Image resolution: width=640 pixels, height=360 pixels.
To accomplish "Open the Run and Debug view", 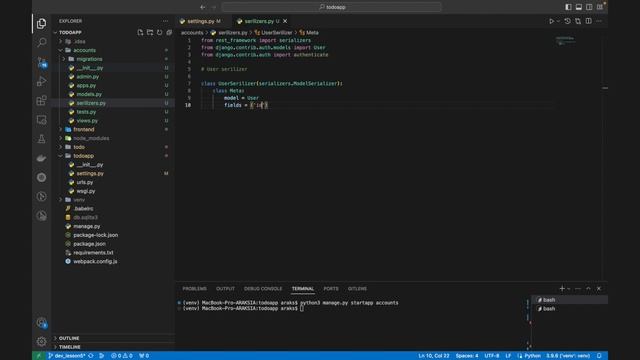I will click(41, 81).
